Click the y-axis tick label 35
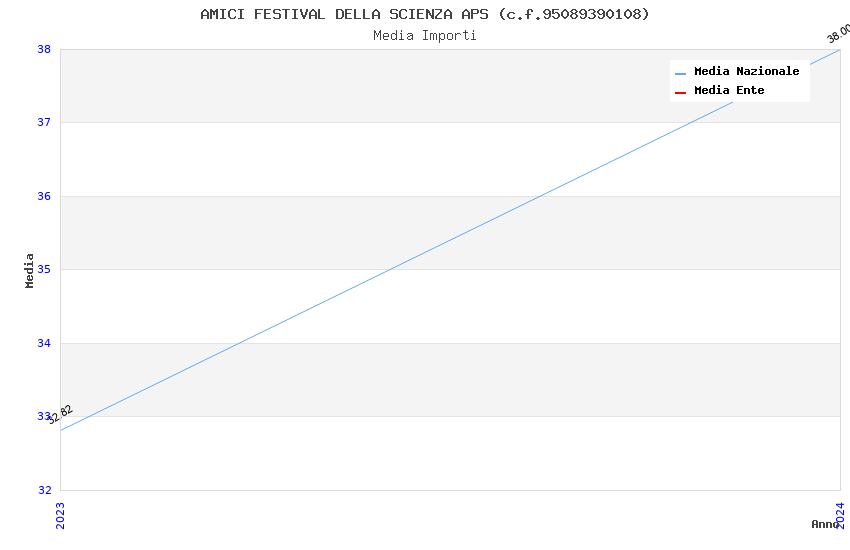Image resolution: width=850 pixels, height=550 pixels. click(x=44, y=269)
